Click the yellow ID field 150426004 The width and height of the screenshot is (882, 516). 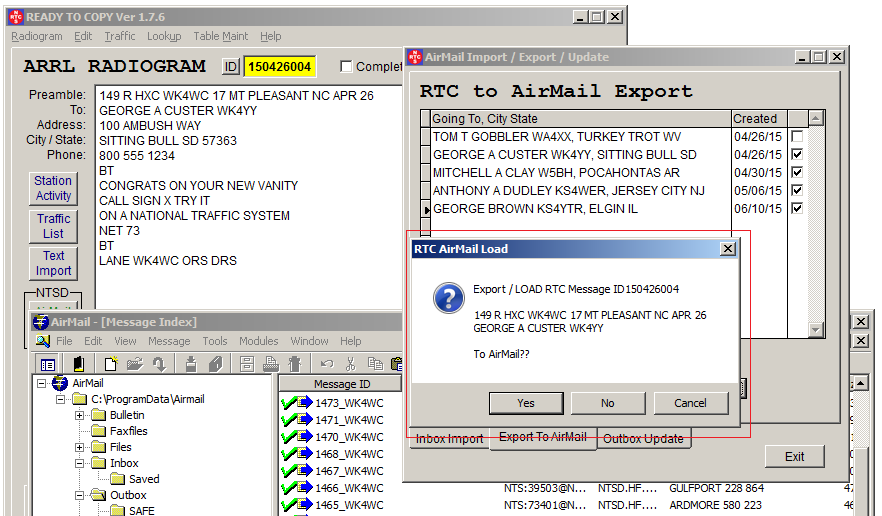[x=280, y=67]
